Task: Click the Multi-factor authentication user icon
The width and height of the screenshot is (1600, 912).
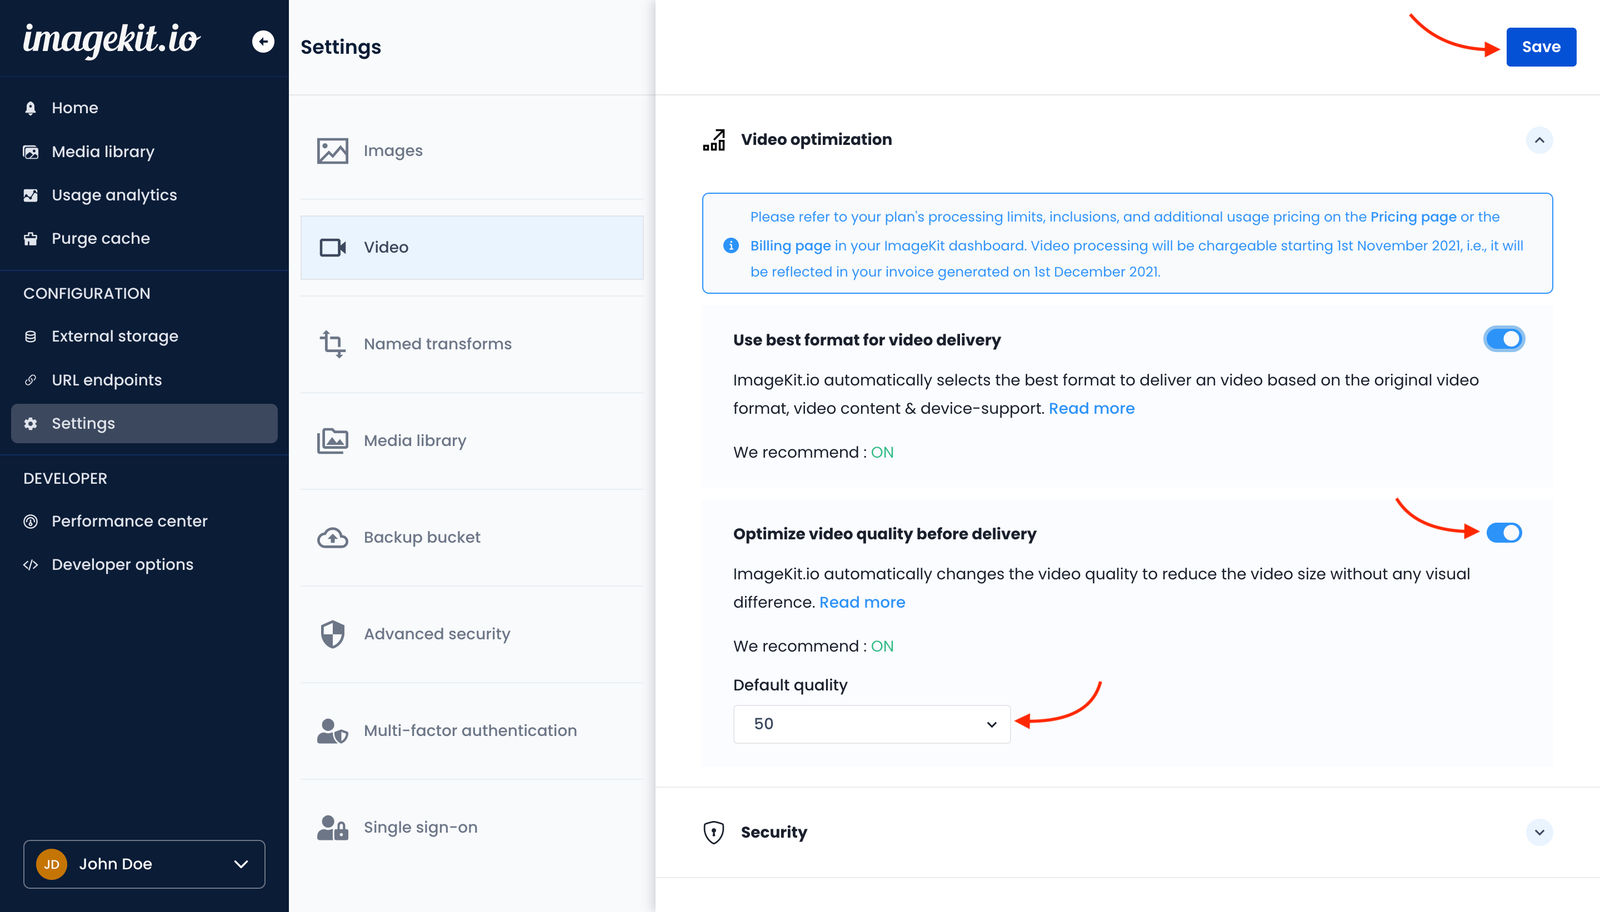Action: pyautogui.click(x=333, y=731)
